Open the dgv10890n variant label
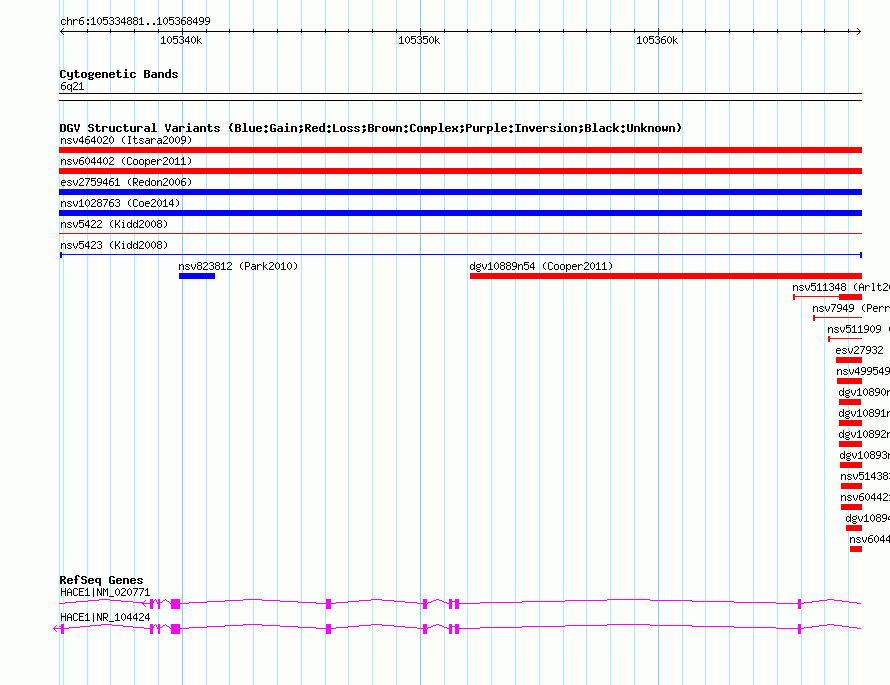 click(x=864, y=392)
